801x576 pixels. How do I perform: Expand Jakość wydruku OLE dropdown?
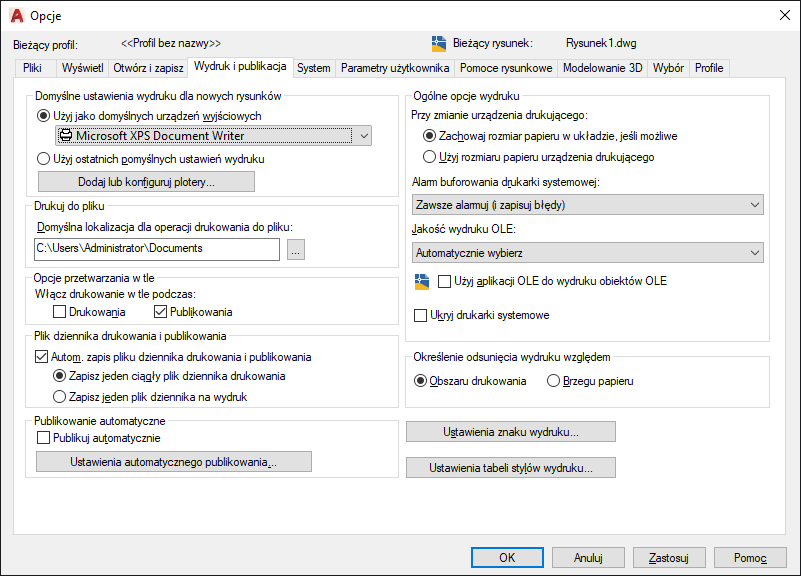tap(587, 253)
